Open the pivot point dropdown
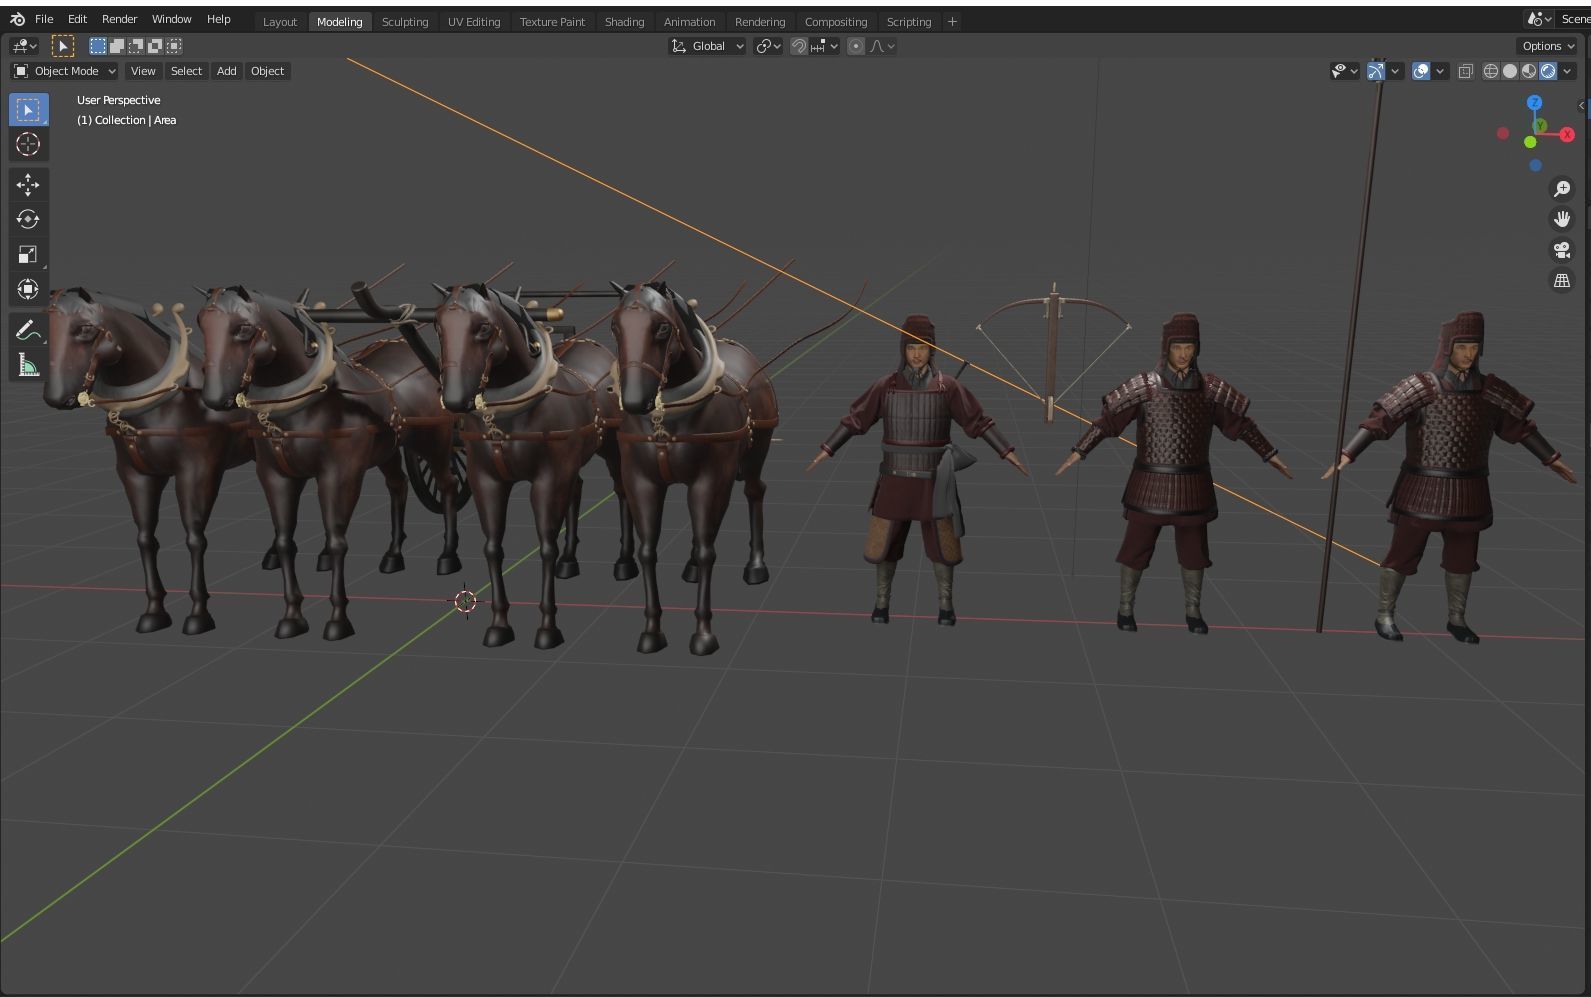 tap(768, 46)
